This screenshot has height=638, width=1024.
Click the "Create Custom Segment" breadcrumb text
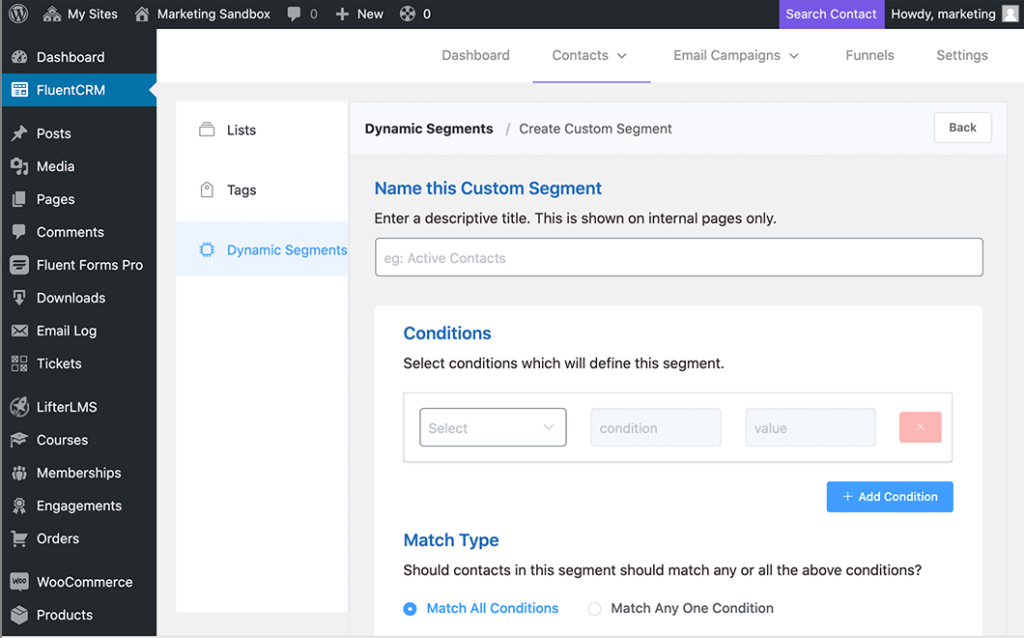[596, 129]
